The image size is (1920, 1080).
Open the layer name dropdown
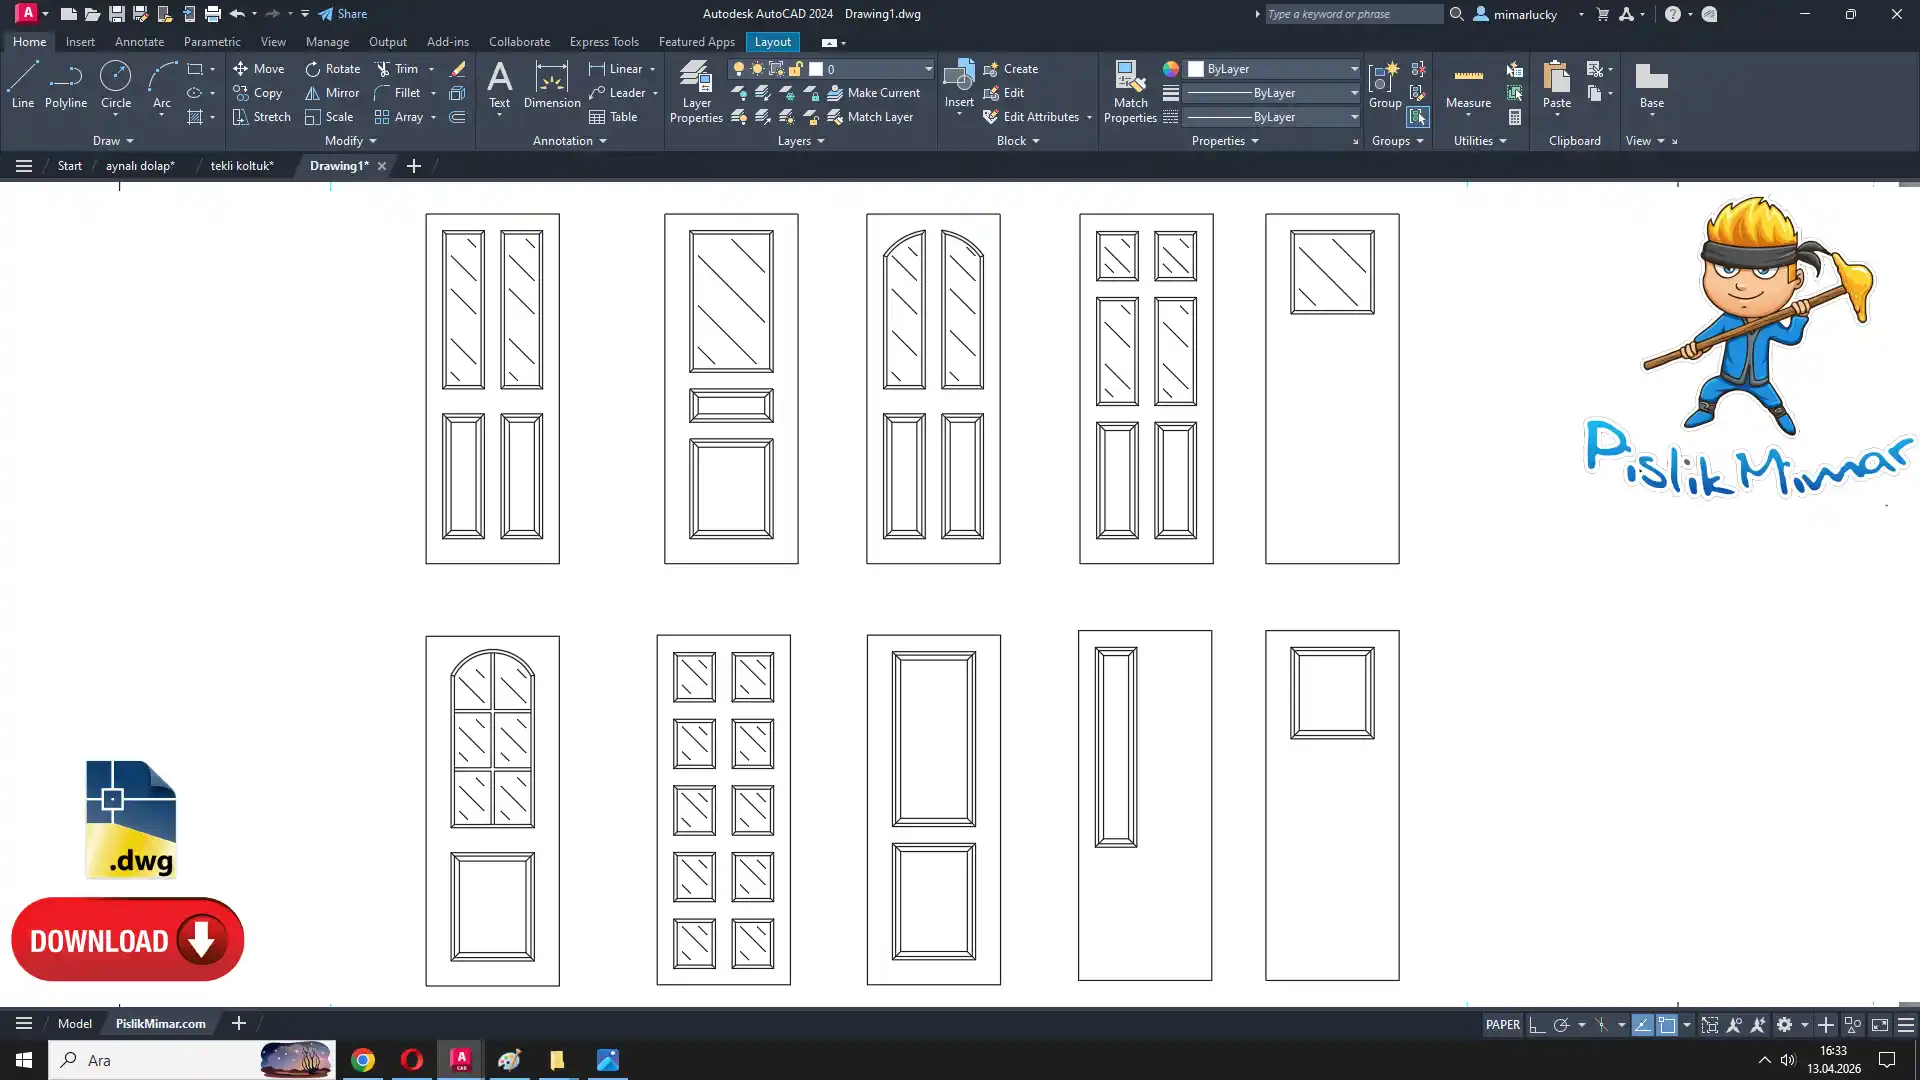(x=928, y=69)
